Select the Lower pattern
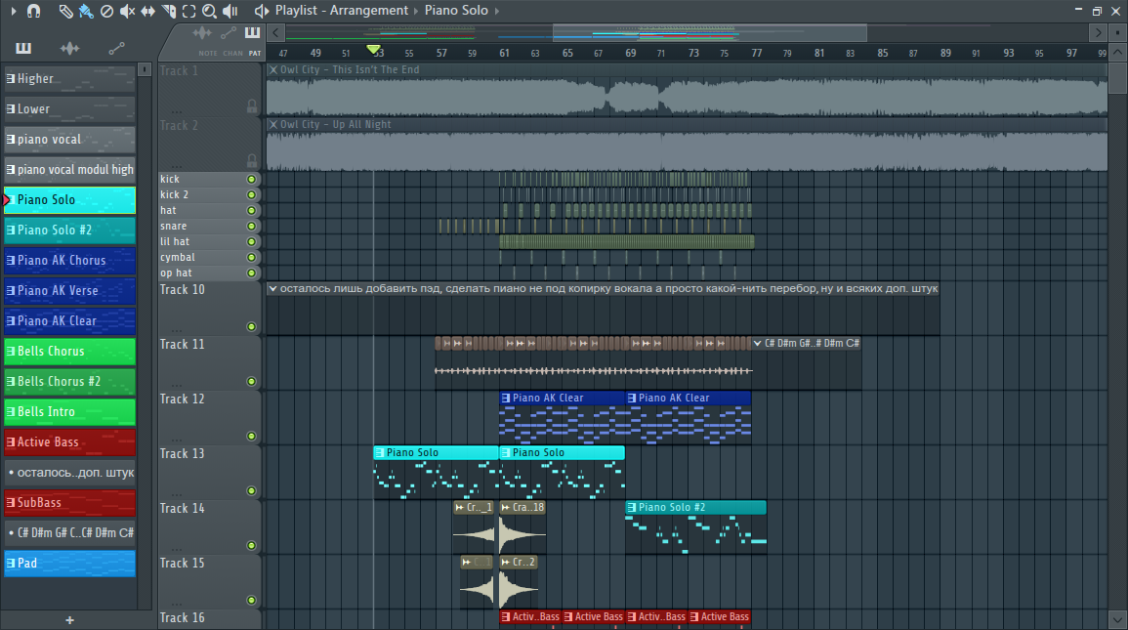 click(70, 109)
